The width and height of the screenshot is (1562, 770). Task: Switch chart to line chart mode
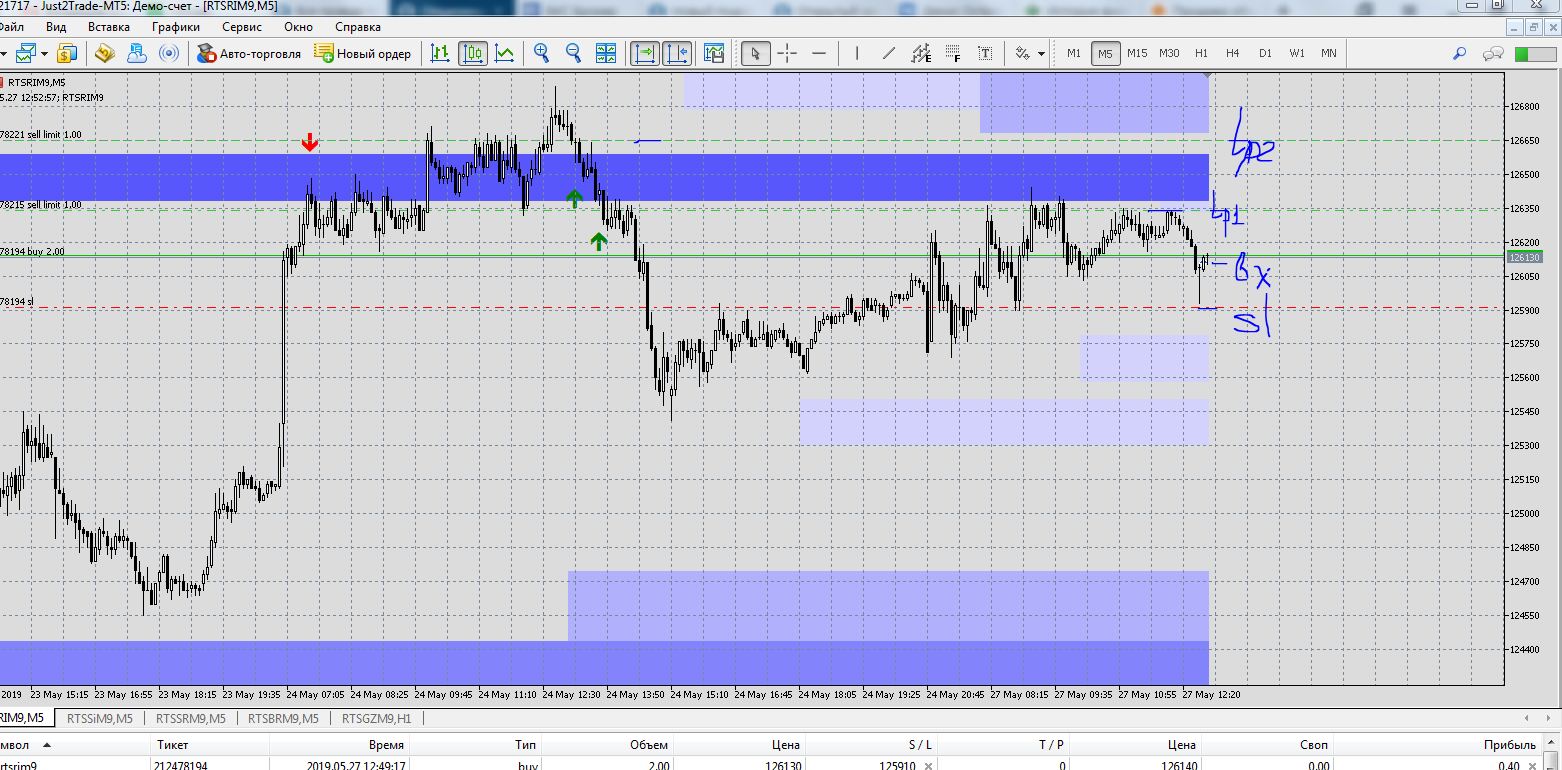[504, 53]
